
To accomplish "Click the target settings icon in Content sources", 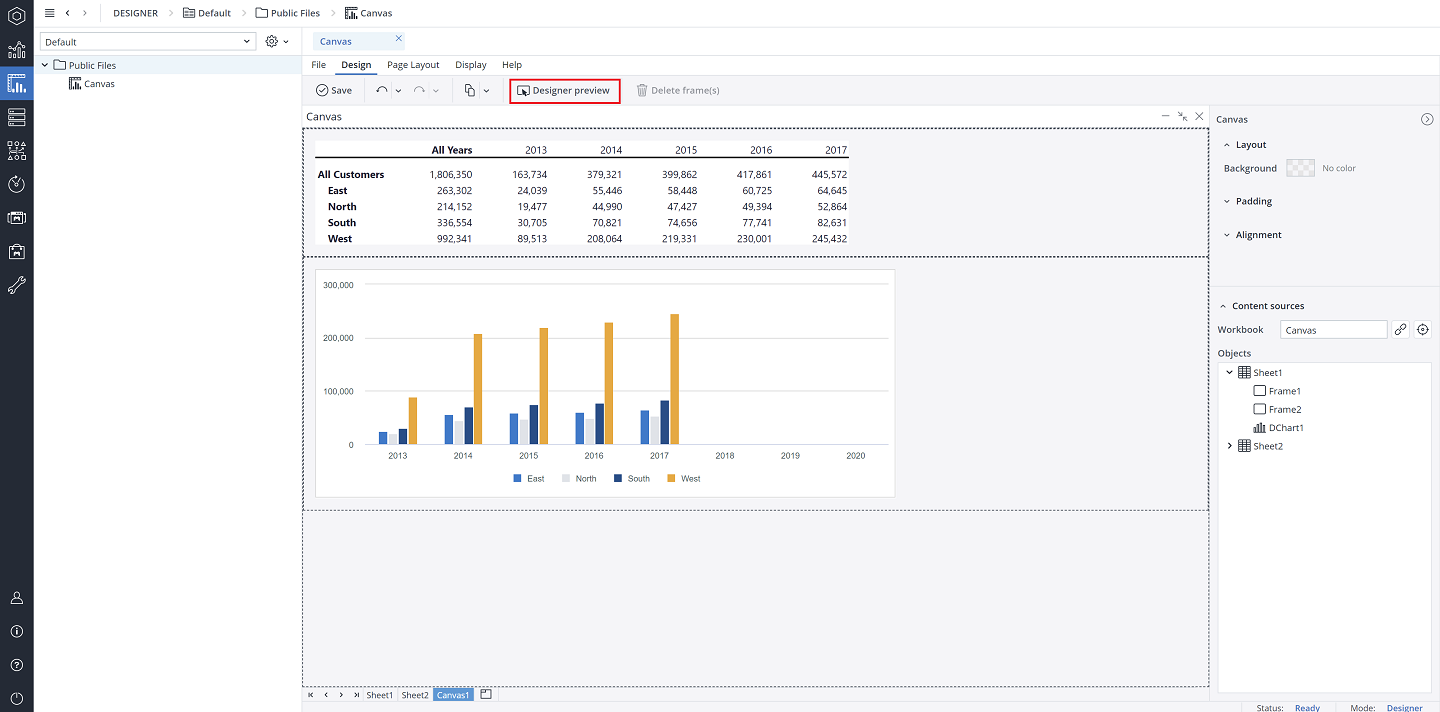I will coord(1423,329).
